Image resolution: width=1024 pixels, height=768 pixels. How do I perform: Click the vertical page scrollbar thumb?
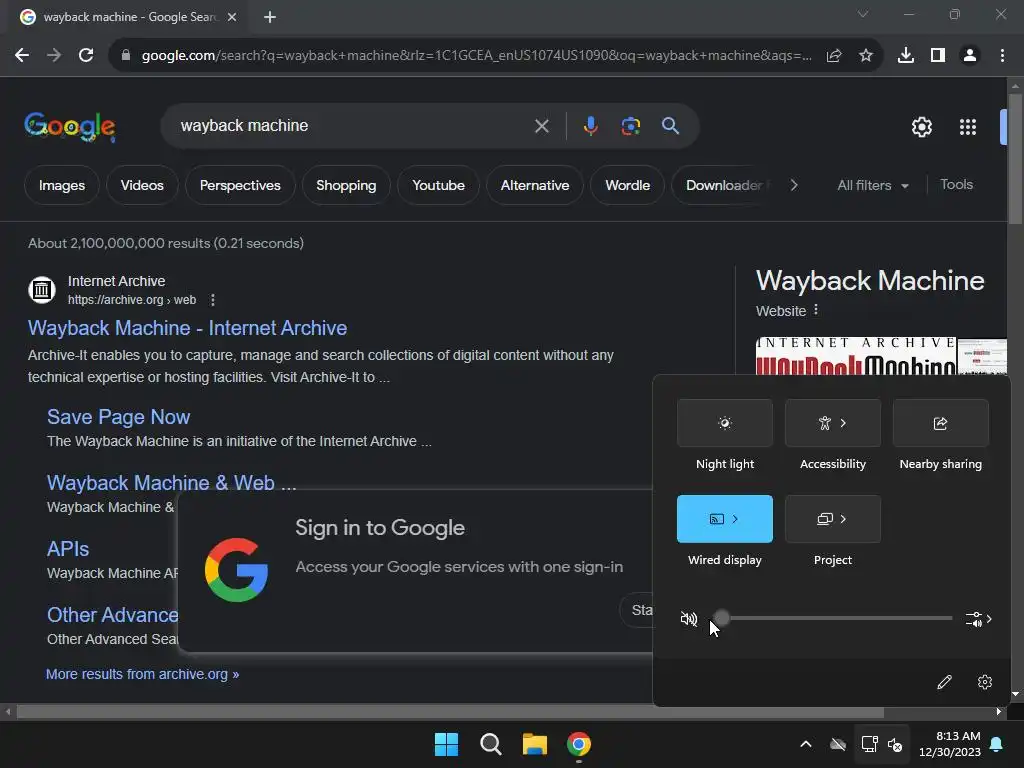1015,159
